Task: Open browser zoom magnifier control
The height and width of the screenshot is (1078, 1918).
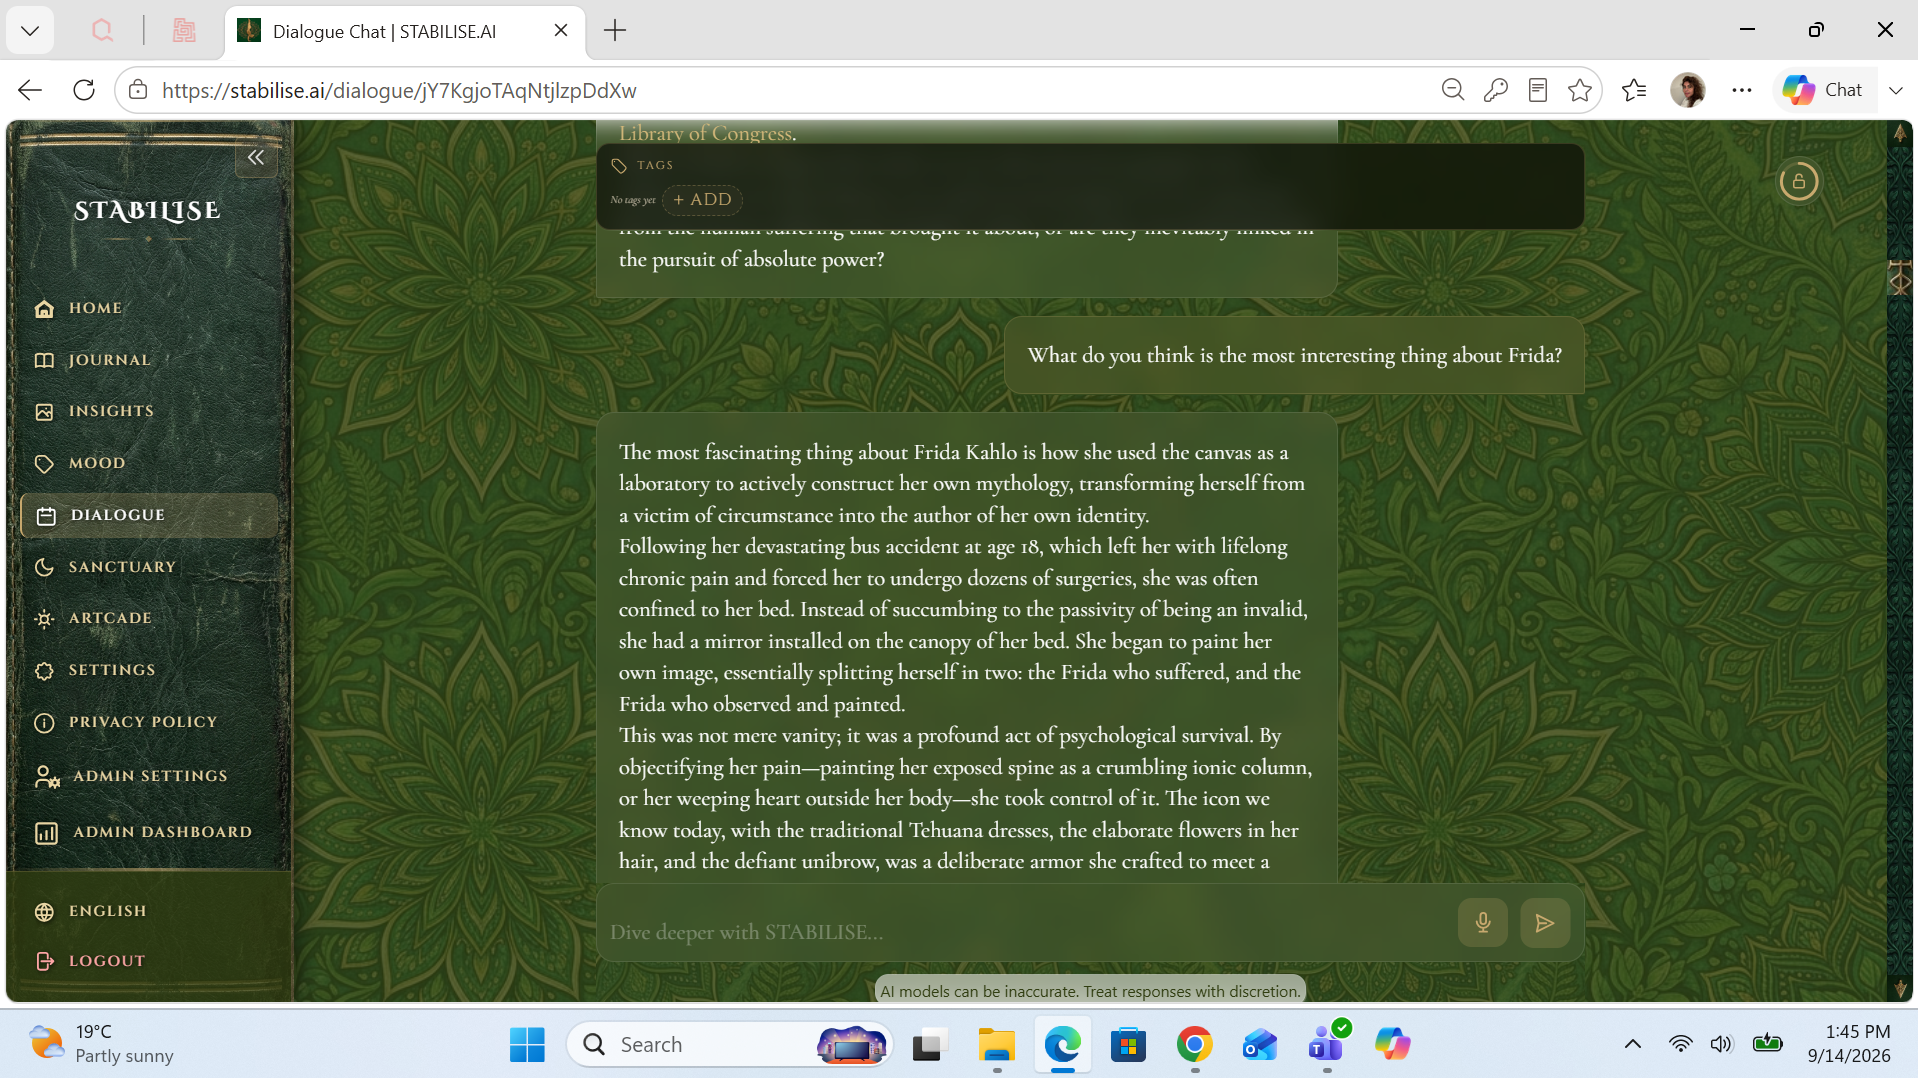Action: (1452, 90)
